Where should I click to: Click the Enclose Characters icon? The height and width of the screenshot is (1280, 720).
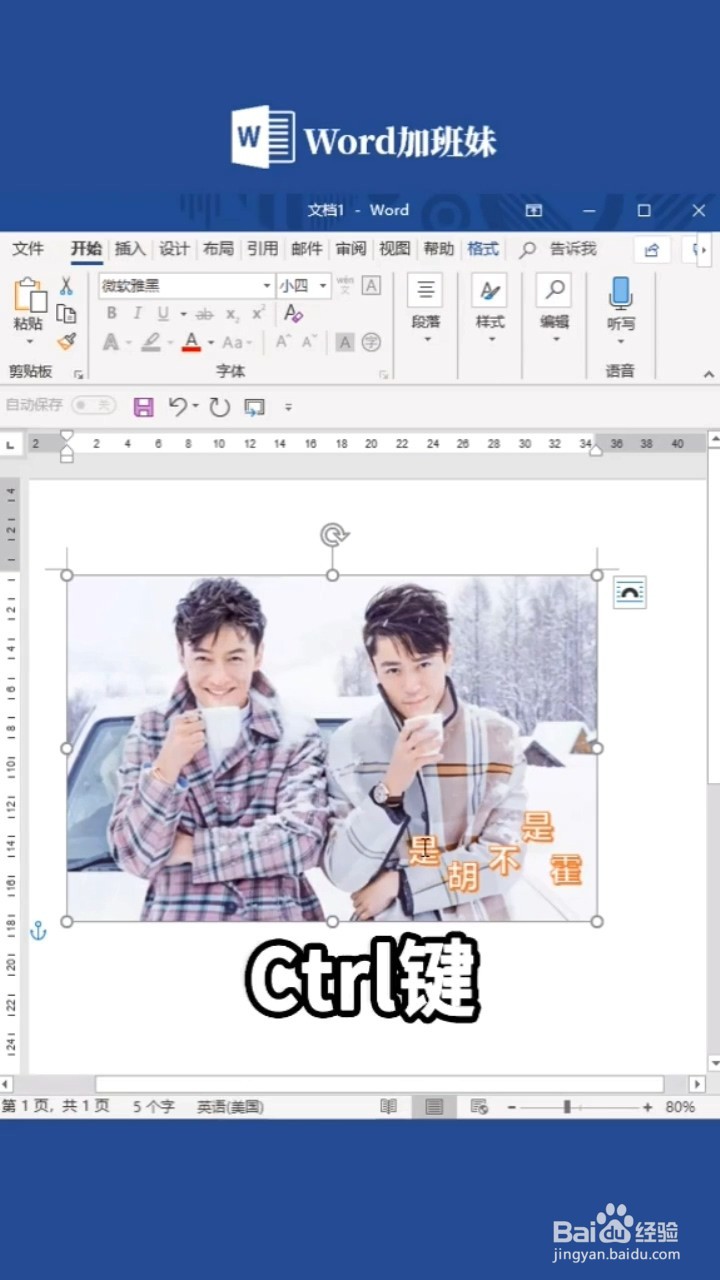(371, 342)
